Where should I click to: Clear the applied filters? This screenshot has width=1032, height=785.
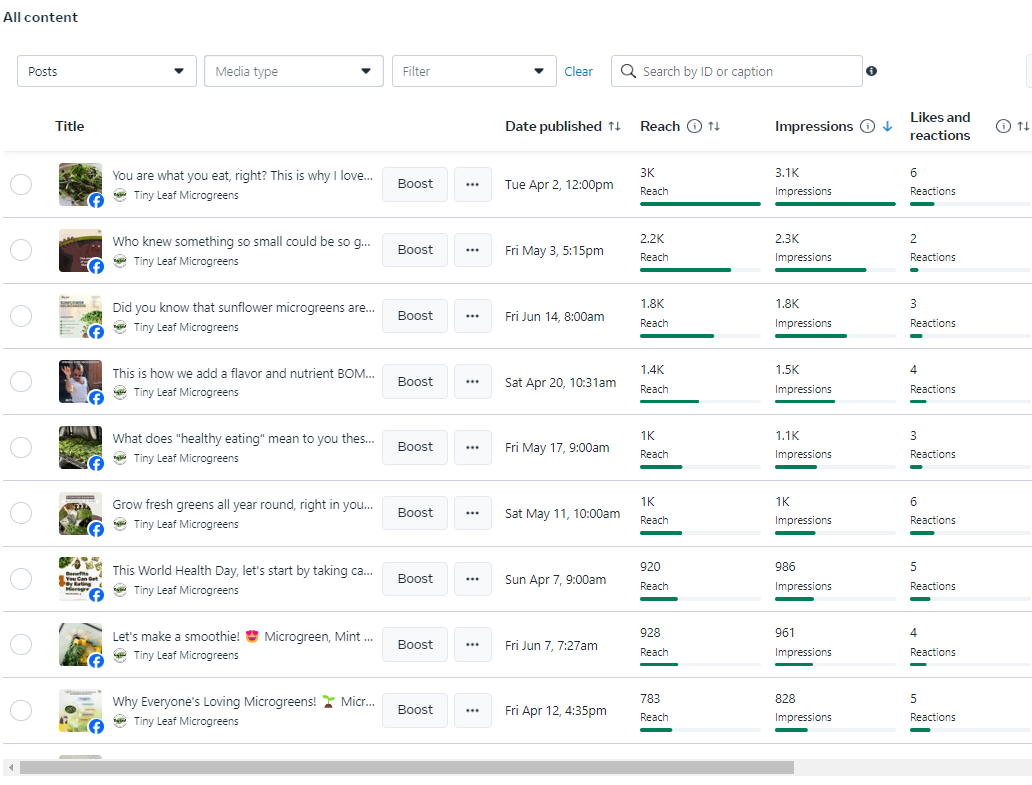578,72
